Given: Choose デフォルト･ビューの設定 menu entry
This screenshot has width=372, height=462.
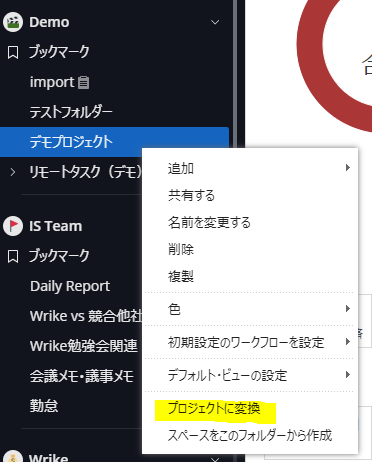Looking at the screenshot, I should [227, 376].
